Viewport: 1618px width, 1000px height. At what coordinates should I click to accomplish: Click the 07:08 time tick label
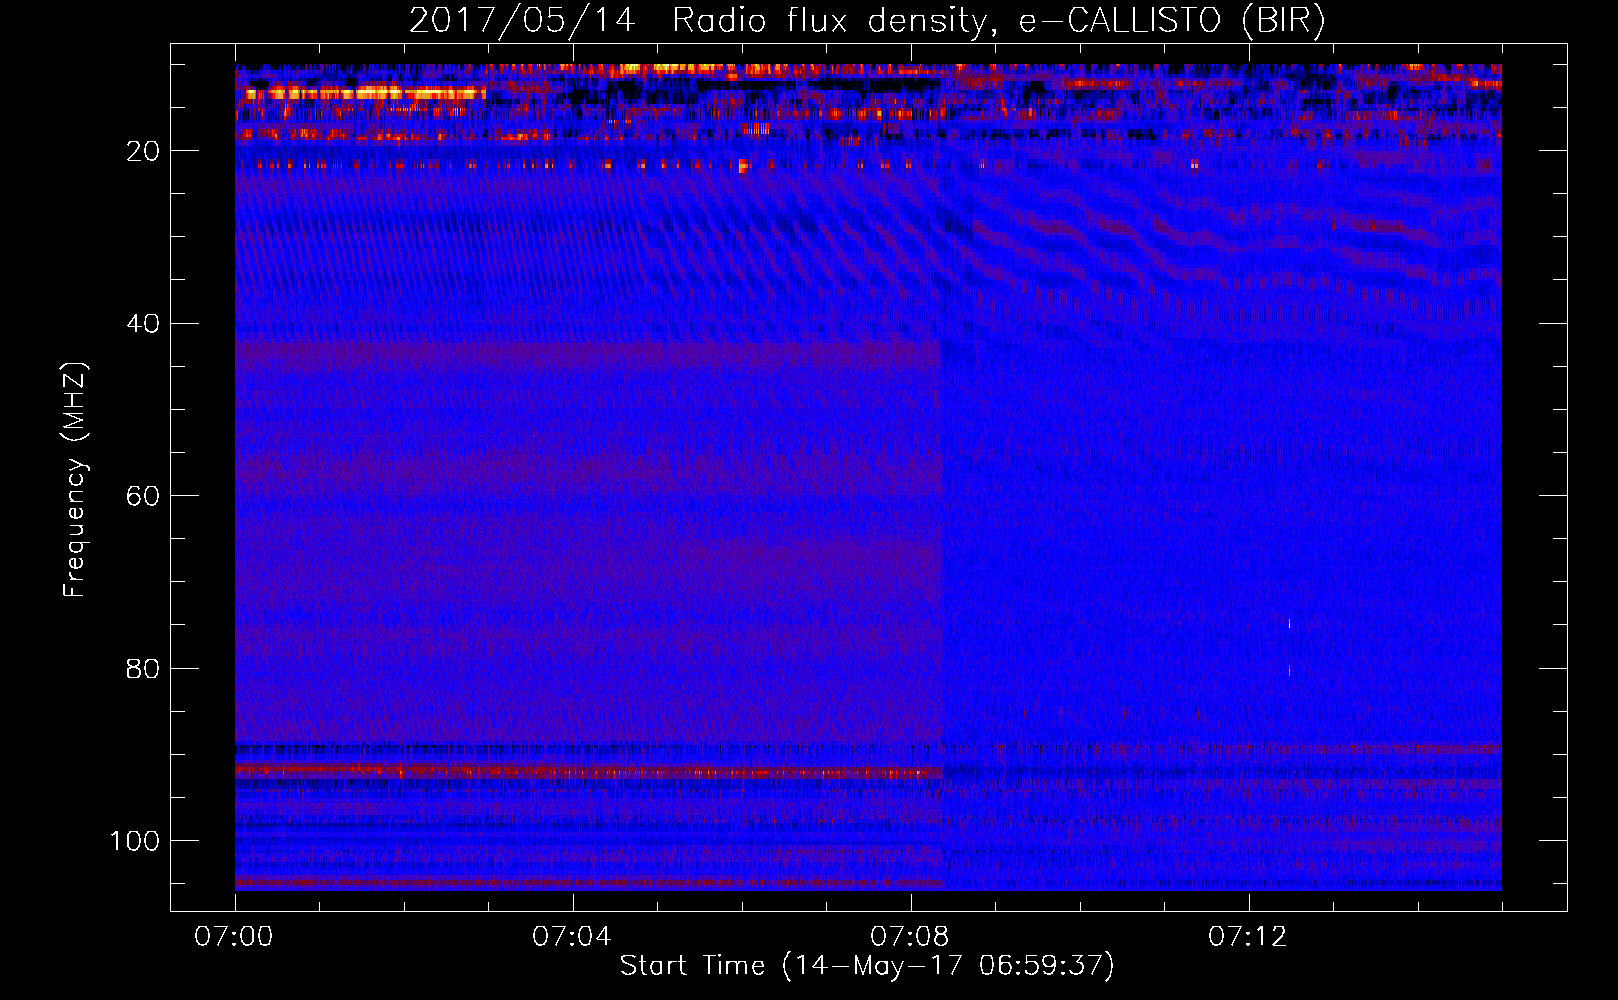point(910,937)
